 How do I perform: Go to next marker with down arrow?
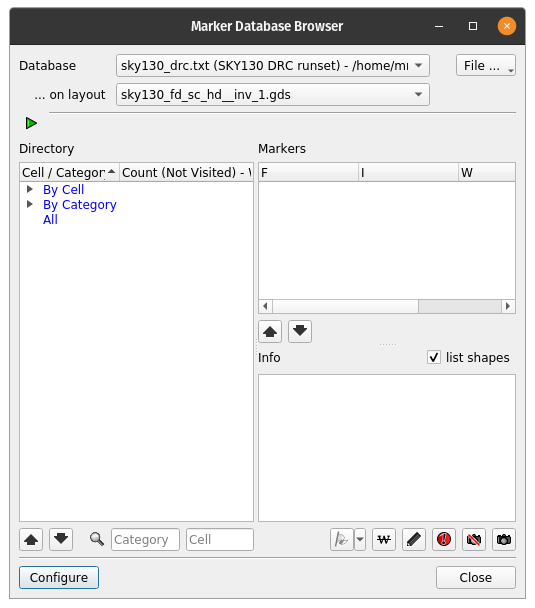pyautogui.click(x=300, y=332)
